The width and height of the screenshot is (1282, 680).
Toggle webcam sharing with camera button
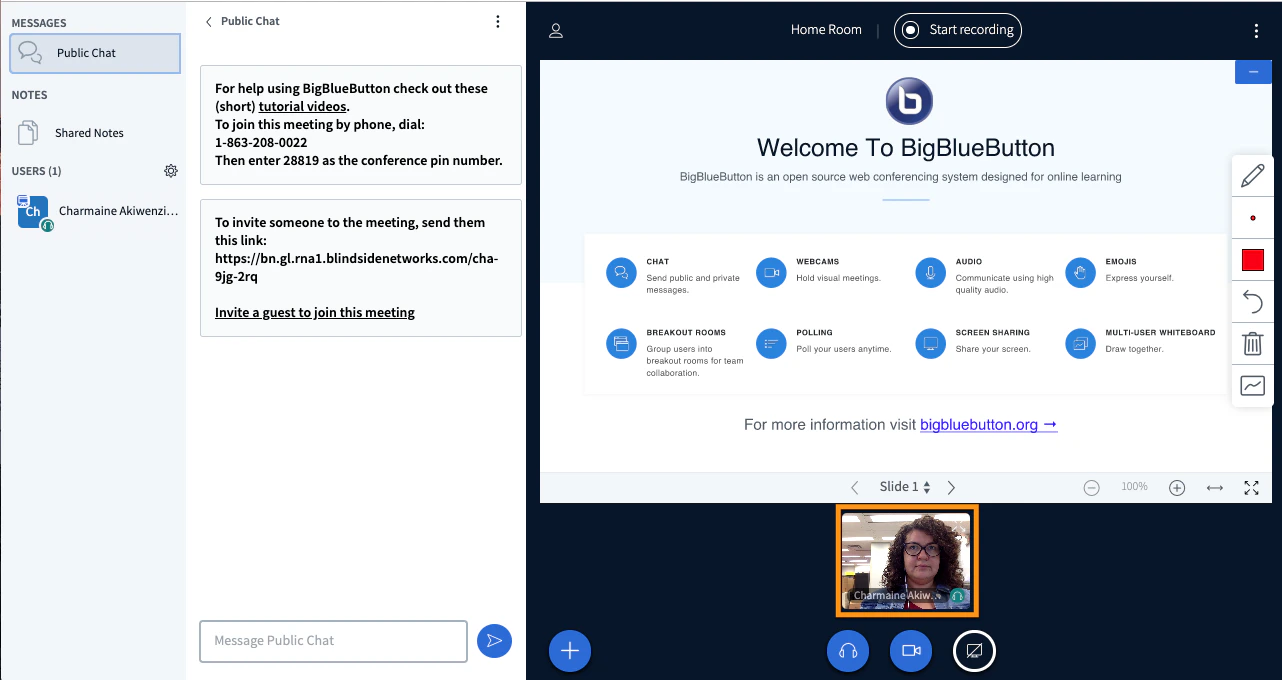tap(911, 651)
